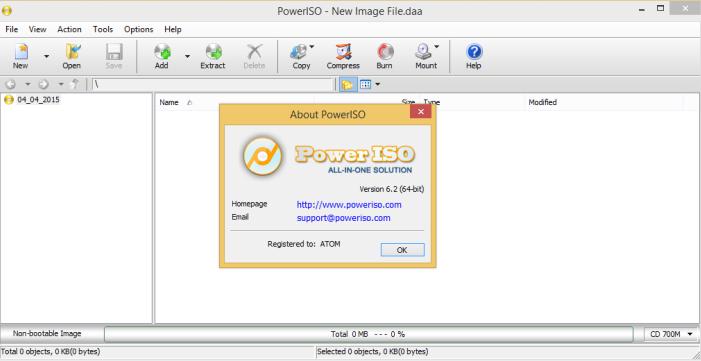Click the Open file toolbar icon
701x361 pixels.
click(x=72, y=56)
